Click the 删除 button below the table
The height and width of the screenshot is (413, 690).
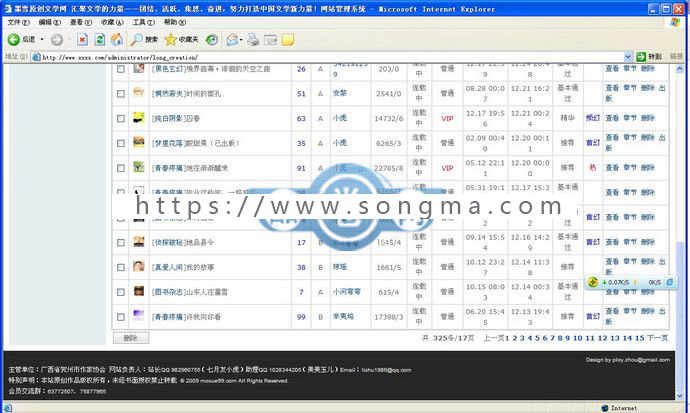click(x=131, y=338)
